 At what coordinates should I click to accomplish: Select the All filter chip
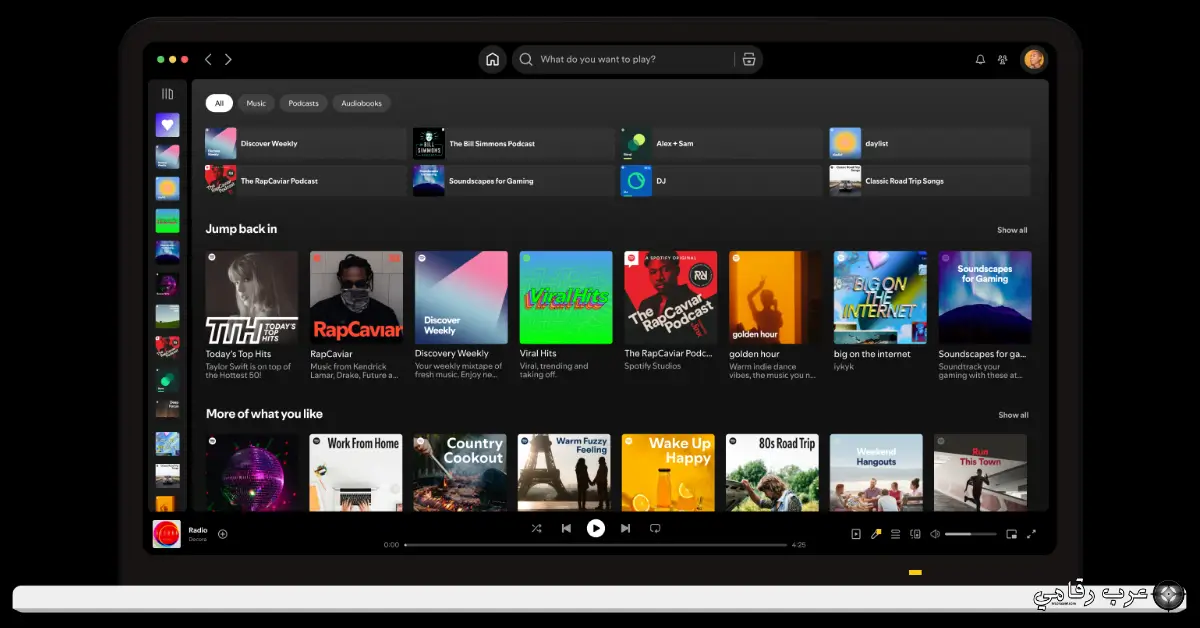click(x=219, y=103)
